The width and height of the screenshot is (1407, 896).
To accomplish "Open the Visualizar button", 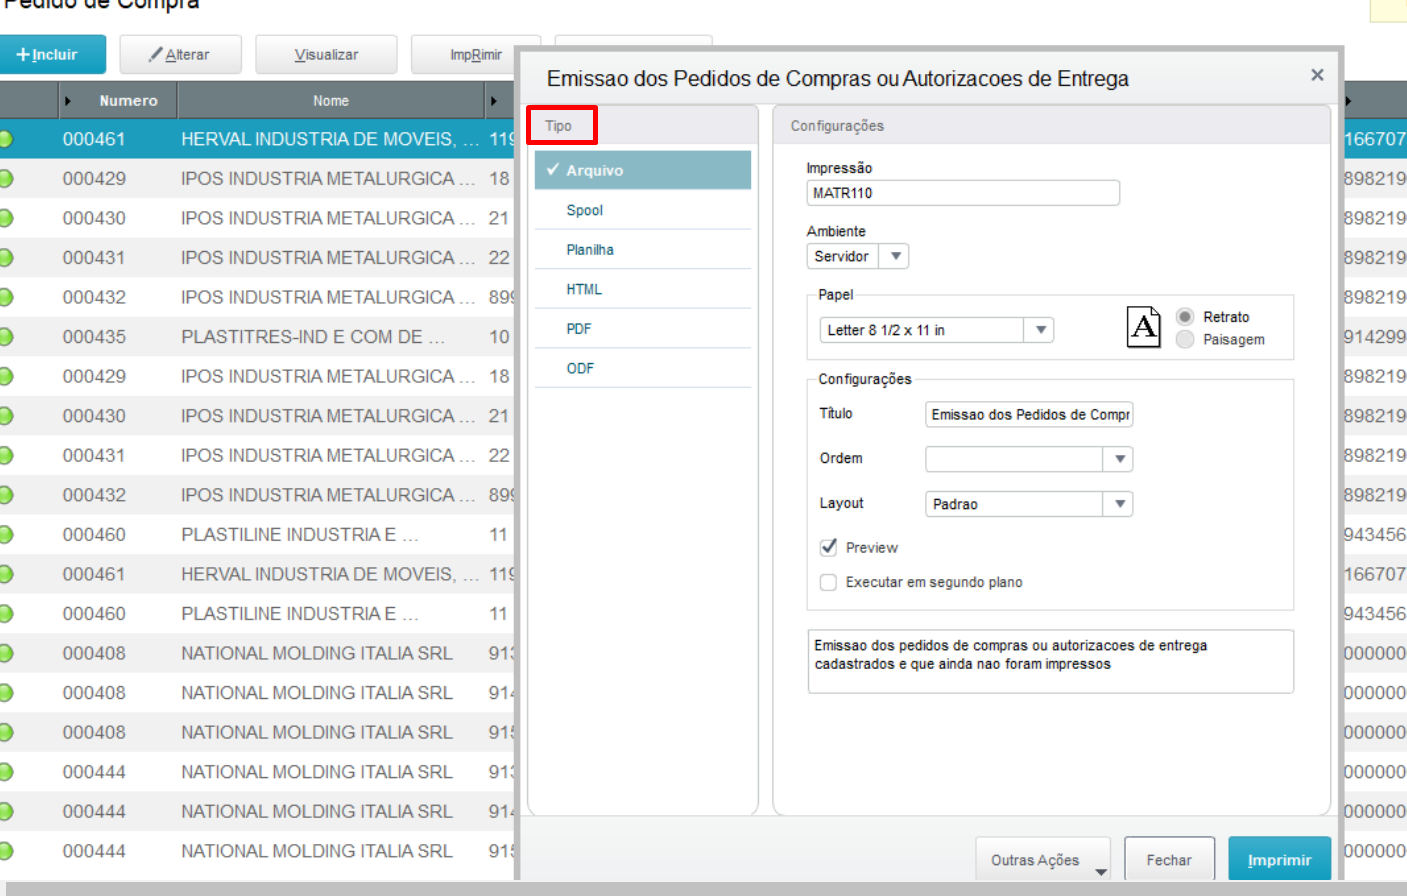I will 326,55.
